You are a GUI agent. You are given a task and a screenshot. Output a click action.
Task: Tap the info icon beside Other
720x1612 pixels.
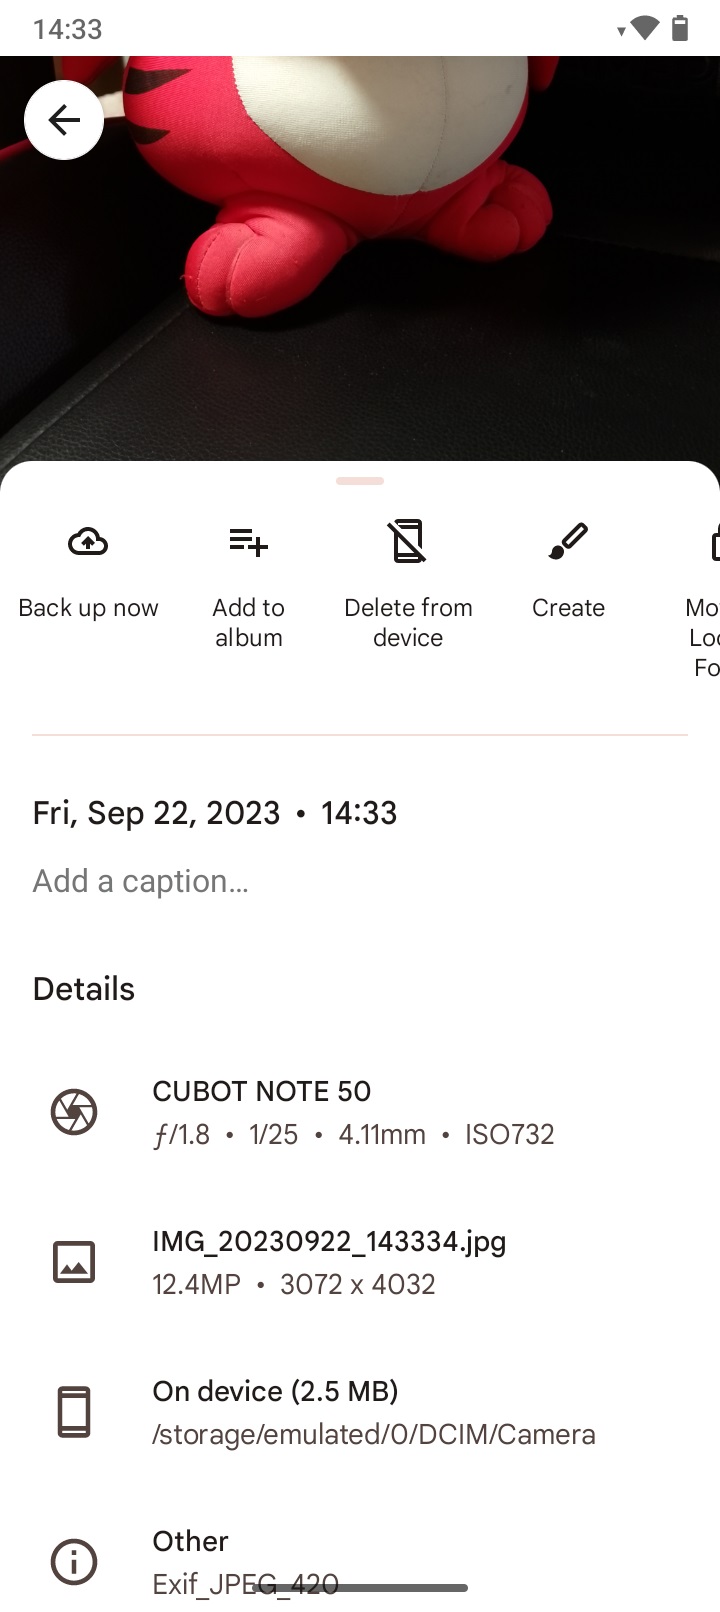pyautogui.click(x=74, y=1562)
